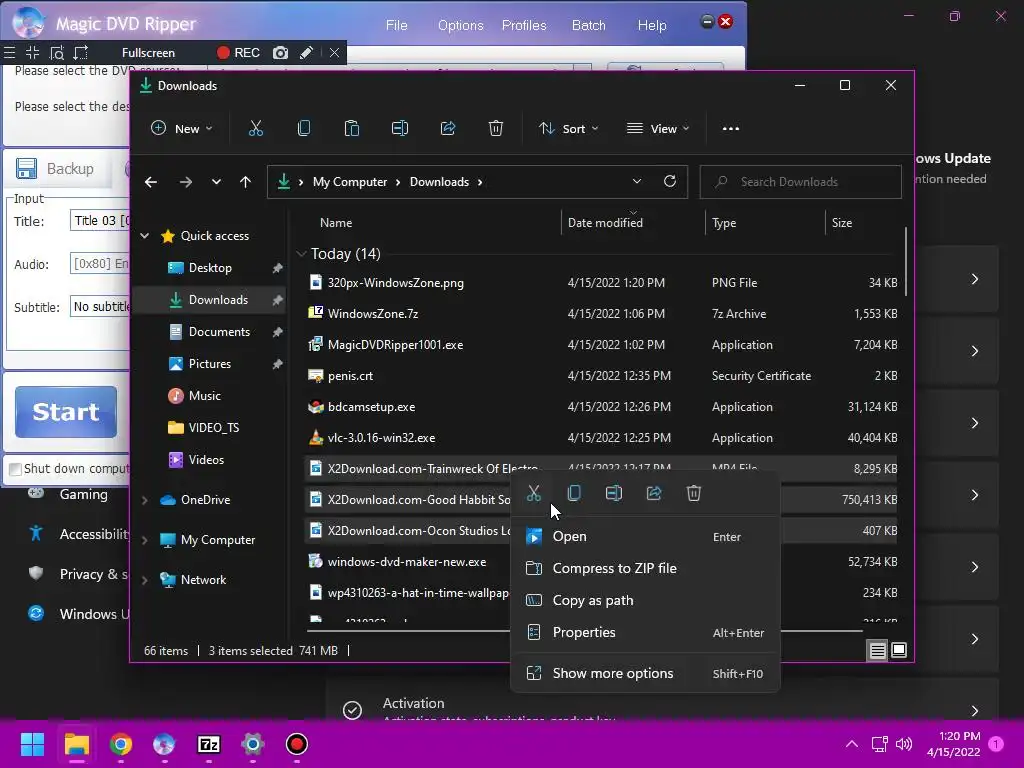The height and width of the screenshot is (768, 1024).
Task: Close the recorder toolbar with X
Action: [x=334, y=53]
